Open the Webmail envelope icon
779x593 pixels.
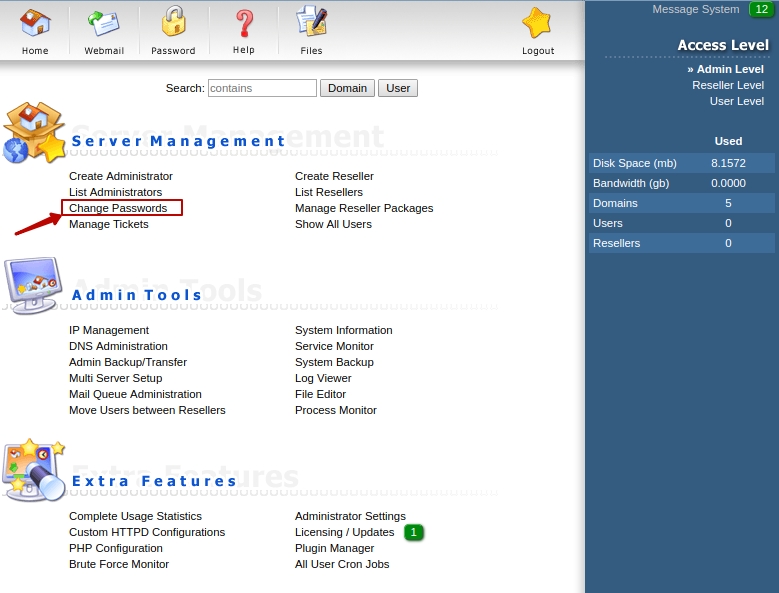pos(104,24)
